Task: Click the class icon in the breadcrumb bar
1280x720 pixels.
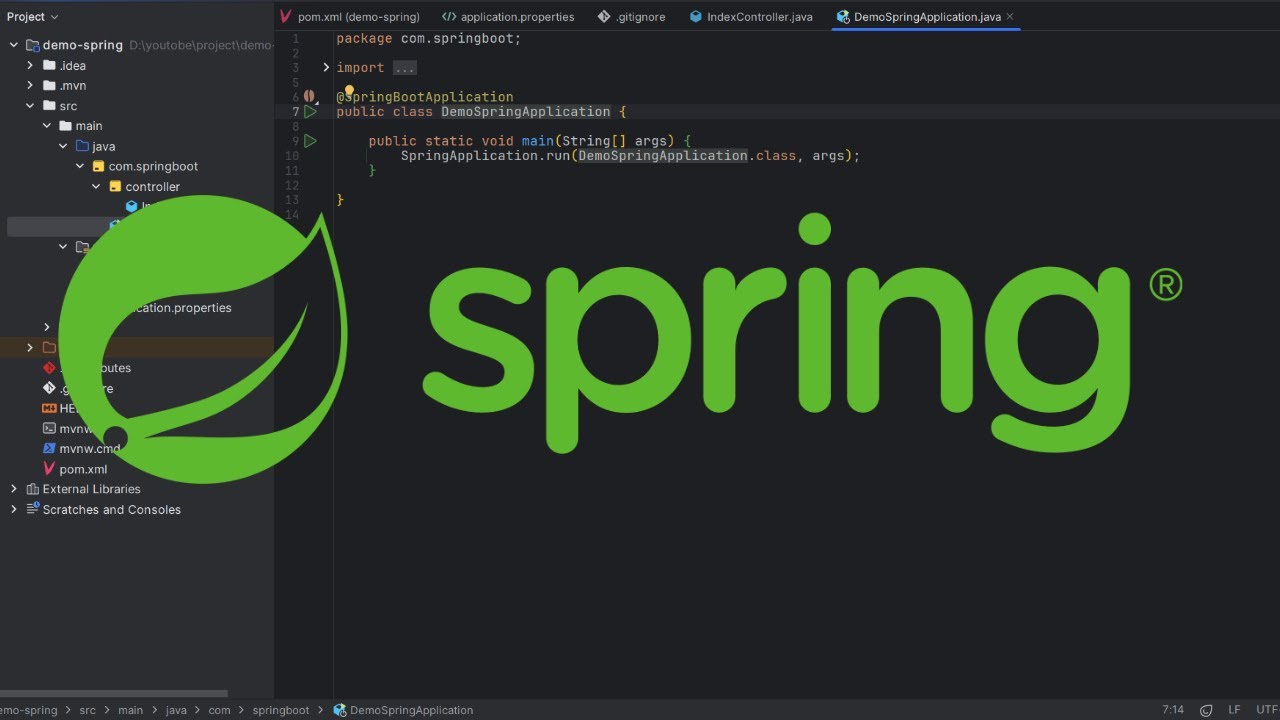Action: tap(340, 710)
